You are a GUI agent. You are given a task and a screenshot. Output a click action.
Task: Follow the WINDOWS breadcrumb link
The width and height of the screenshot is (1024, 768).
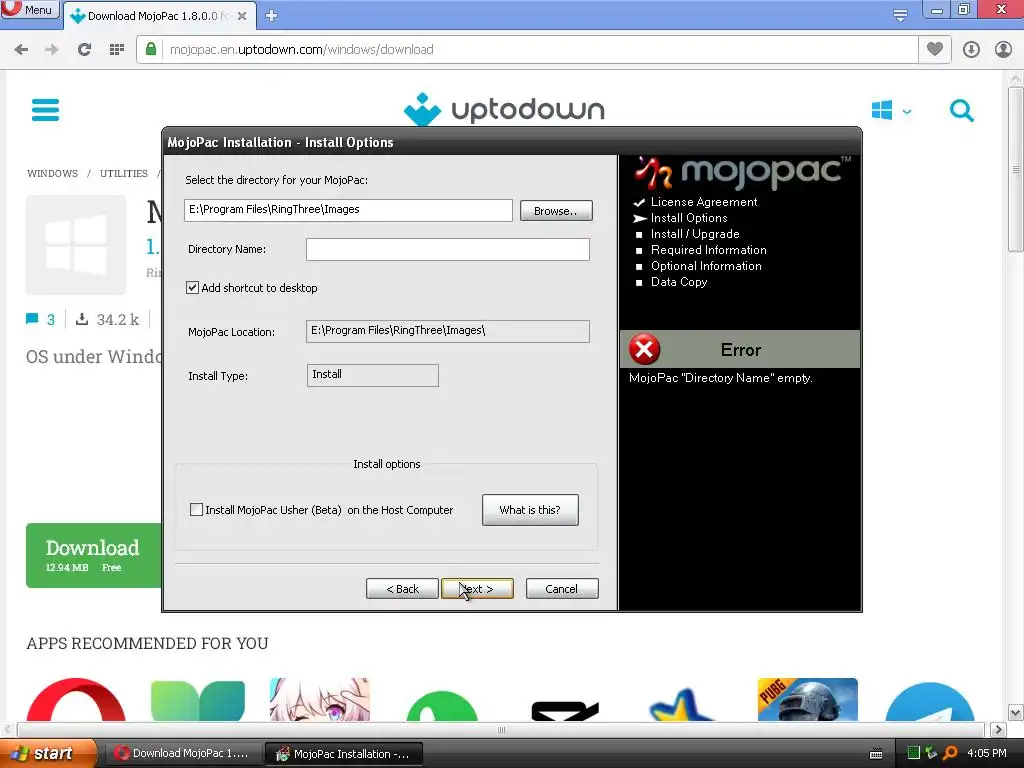click(52, 174)
